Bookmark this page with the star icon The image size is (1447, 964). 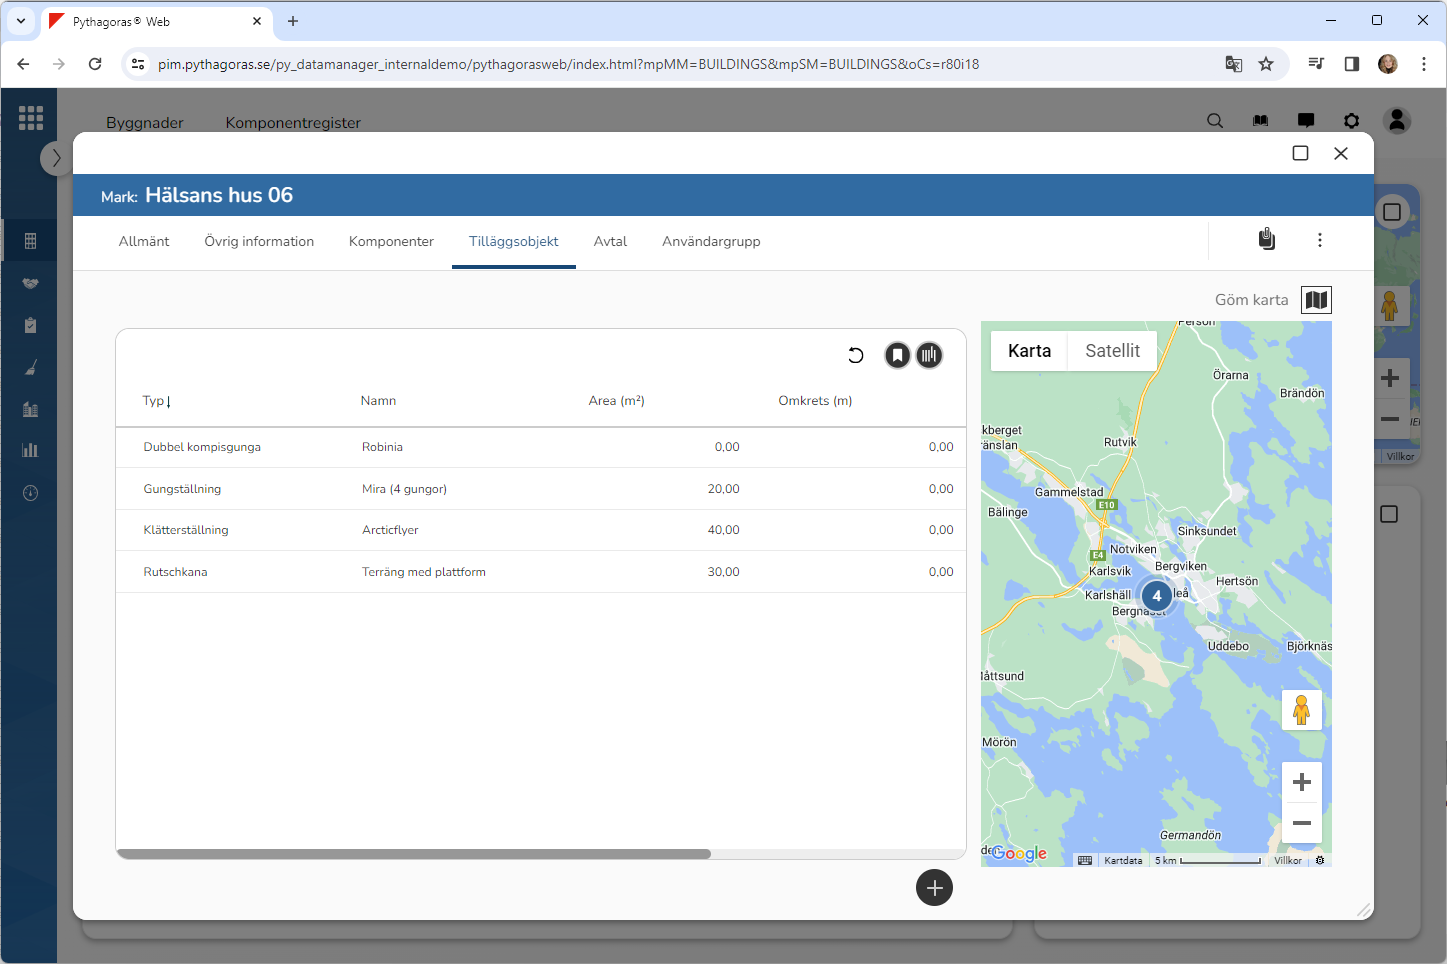(x=1266, y=64)
